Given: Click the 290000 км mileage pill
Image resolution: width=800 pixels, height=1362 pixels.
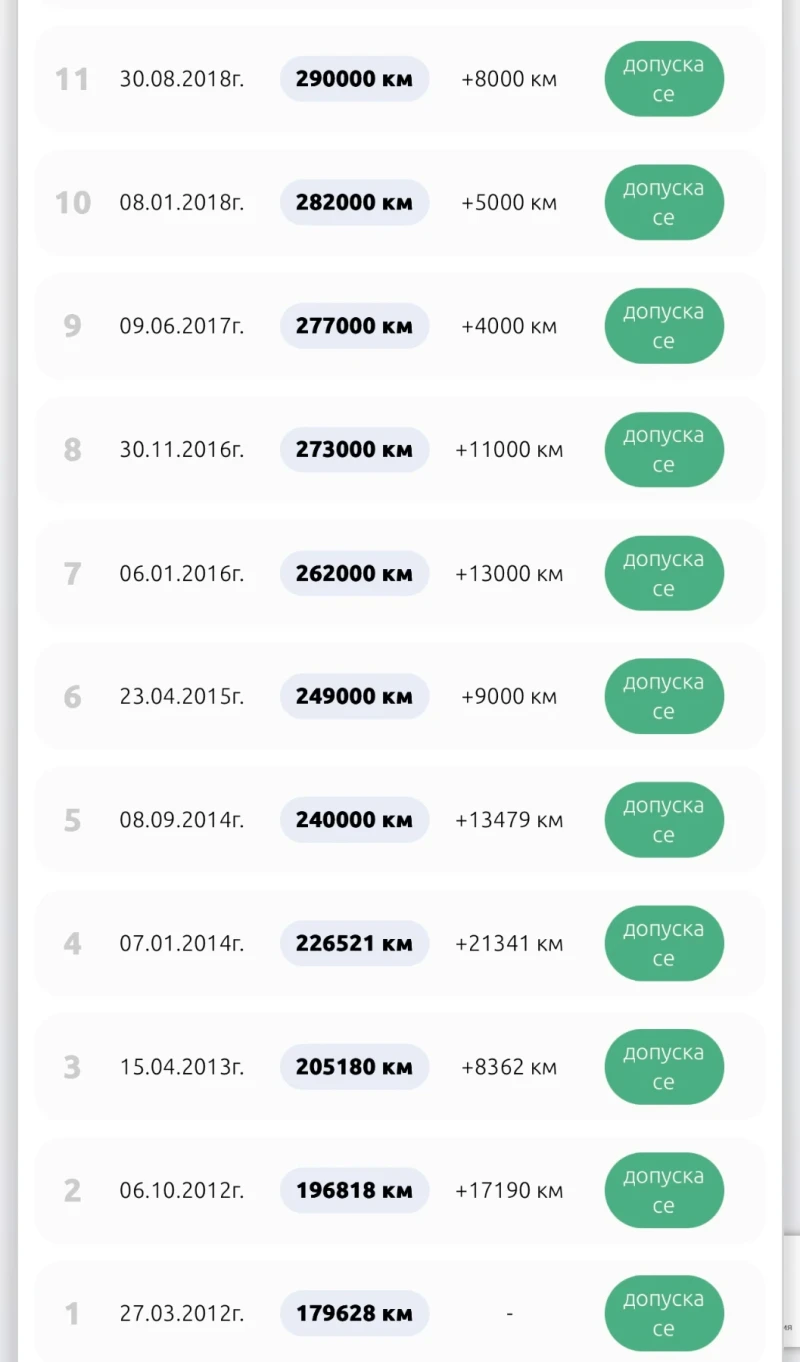Looking at the screenshot, I should 354,79.
